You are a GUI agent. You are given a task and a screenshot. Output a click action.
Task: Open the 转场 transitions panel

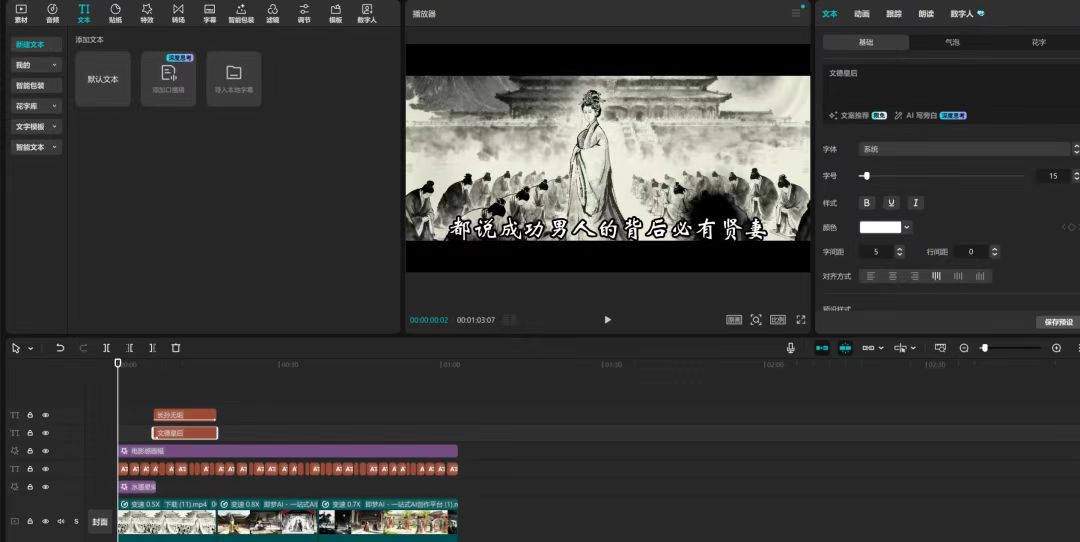178,13
